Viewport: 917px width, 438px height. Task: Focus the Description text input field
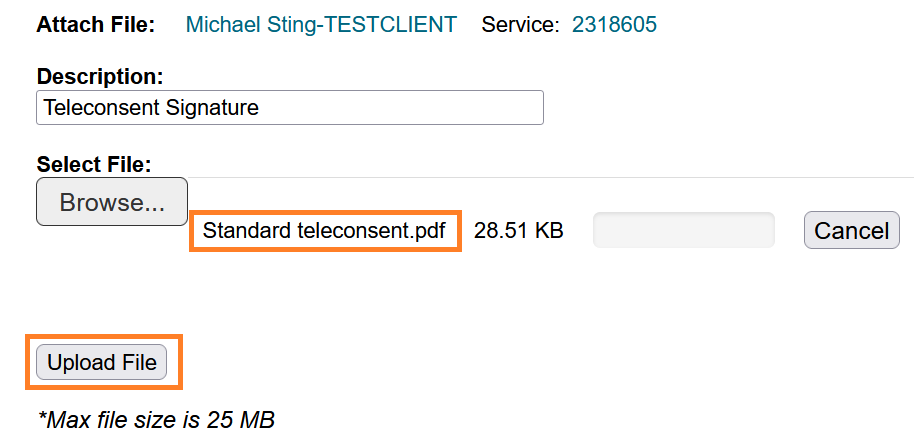click(x=290, y=108)
